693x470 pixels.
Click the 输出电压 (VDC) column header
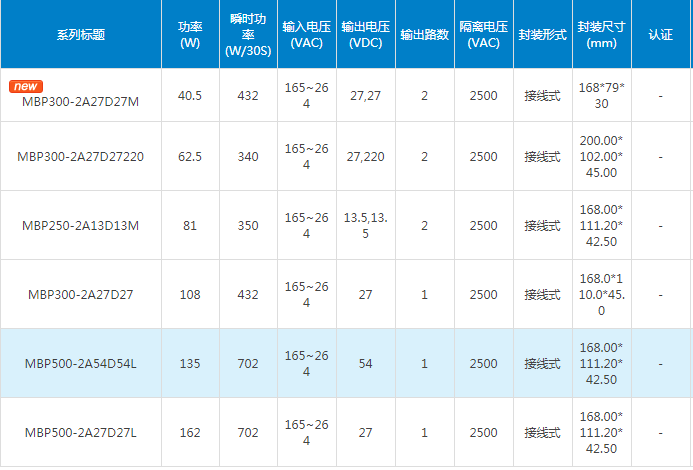(364, 34)
